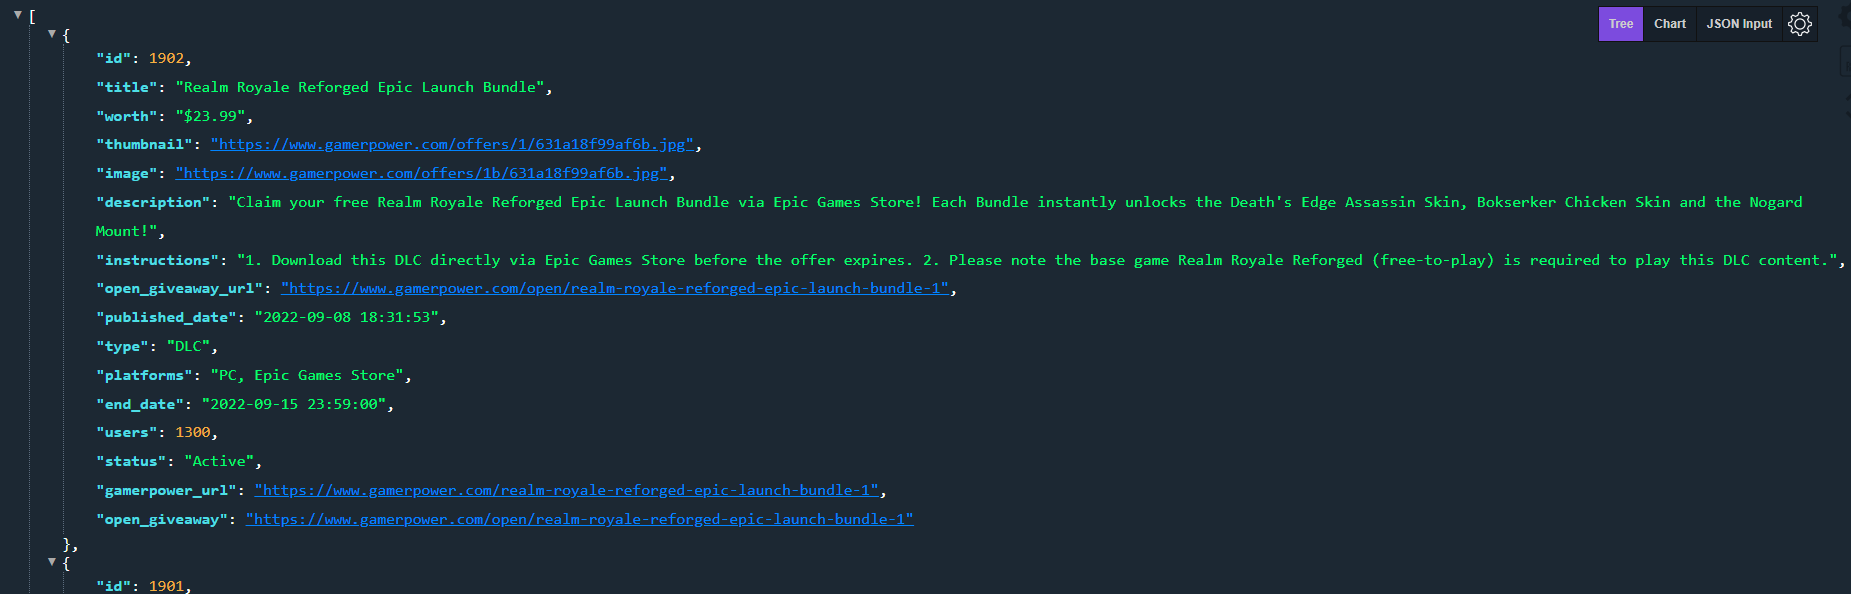Open the full-size image URL link

[x=420, y=173]
